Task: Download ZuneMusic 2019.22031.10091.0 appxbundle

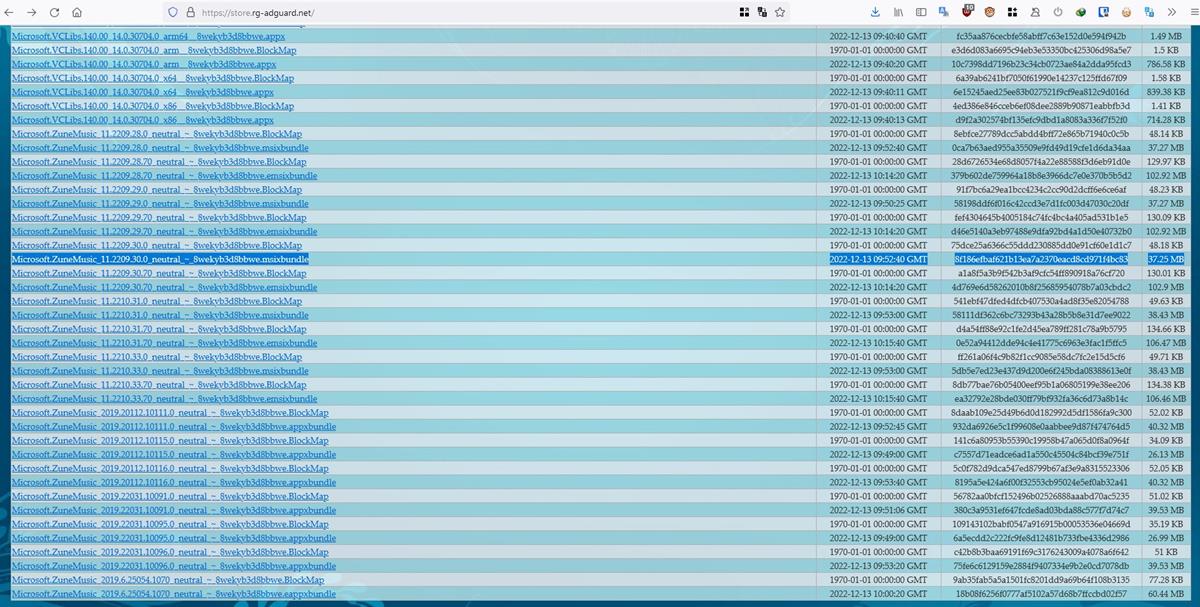Action: tap(174, 511)
